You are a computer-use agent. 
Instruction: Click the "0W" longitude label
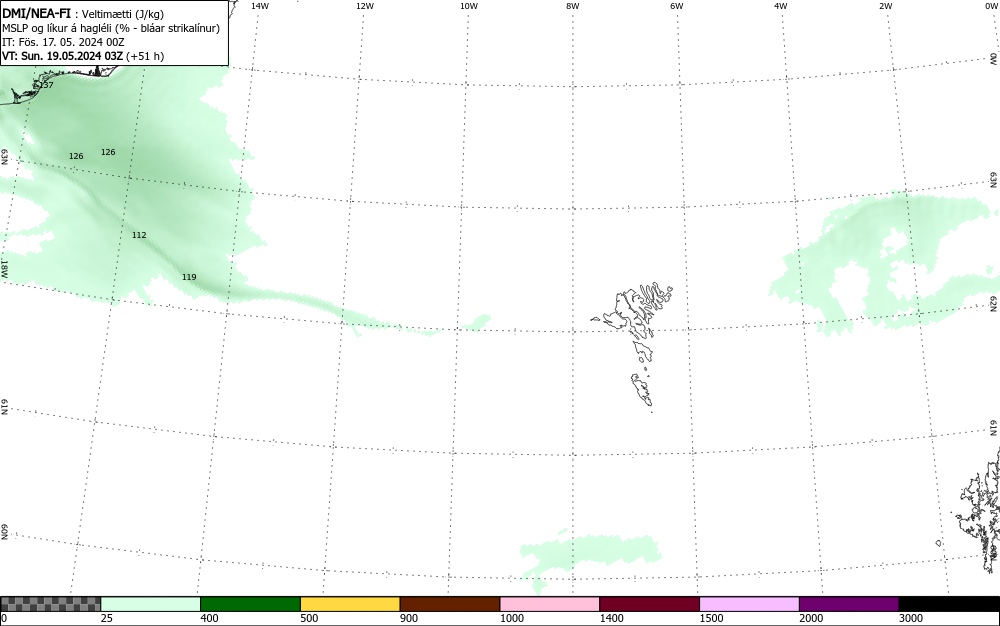pyautogui.click(x=991, y=6)
